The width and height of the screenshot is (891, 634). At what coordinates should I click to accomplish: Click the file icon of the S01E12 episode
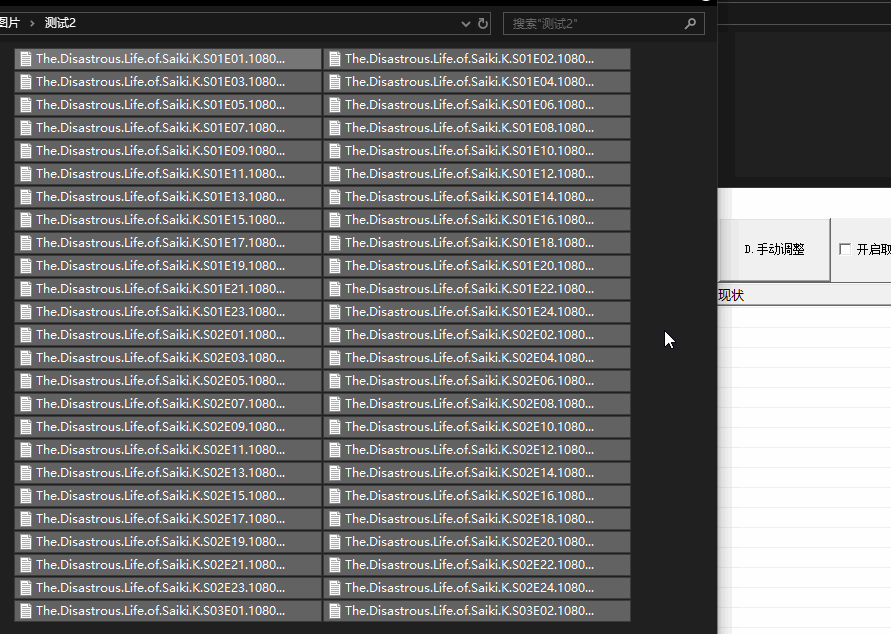pos(335,174)
